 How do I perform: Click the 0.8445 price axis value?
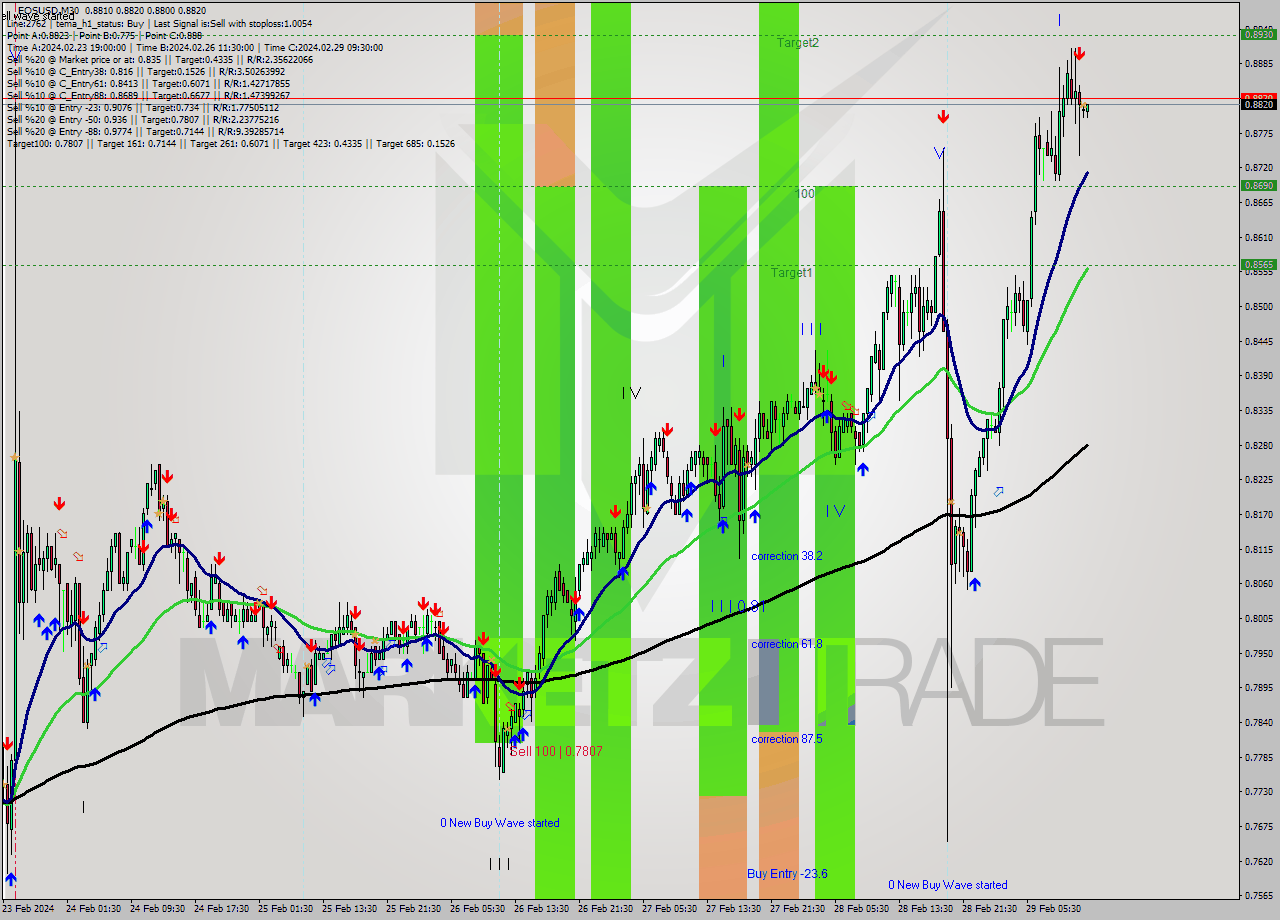1258,341
